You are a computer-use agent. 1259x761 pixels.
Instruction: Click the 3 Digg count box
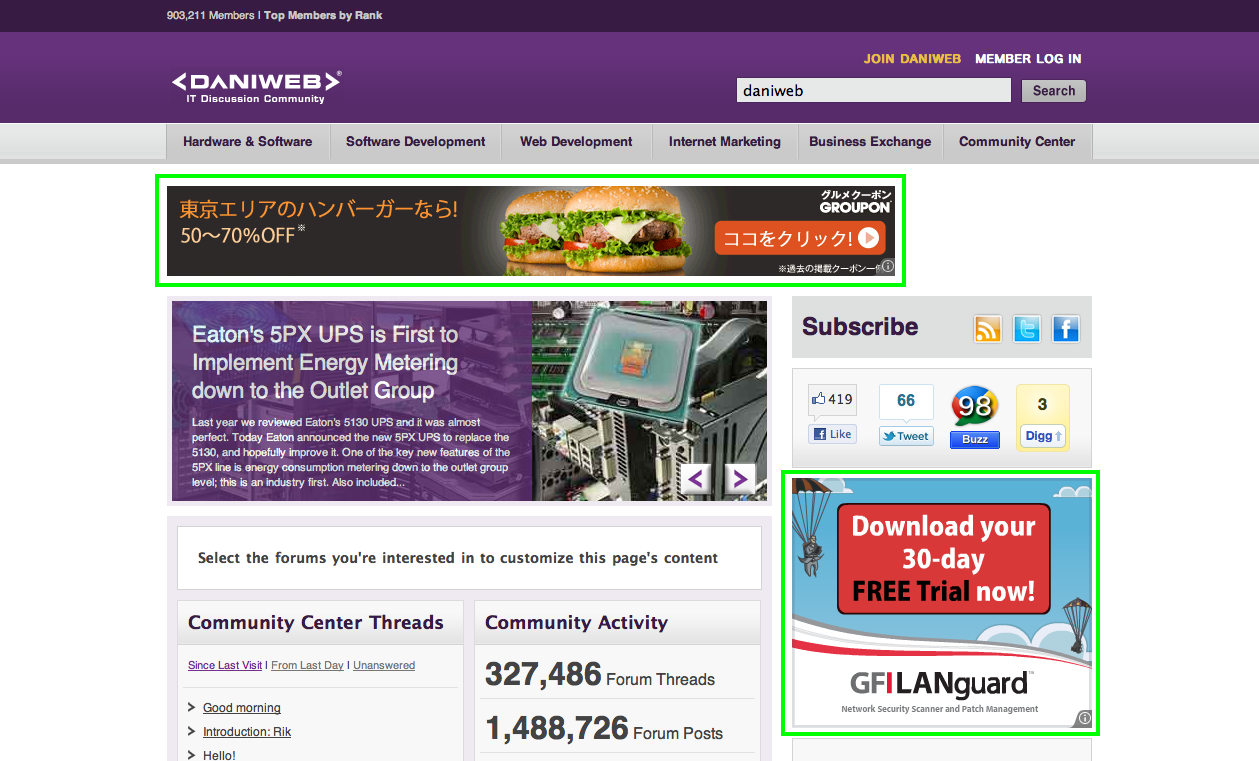1043,404
